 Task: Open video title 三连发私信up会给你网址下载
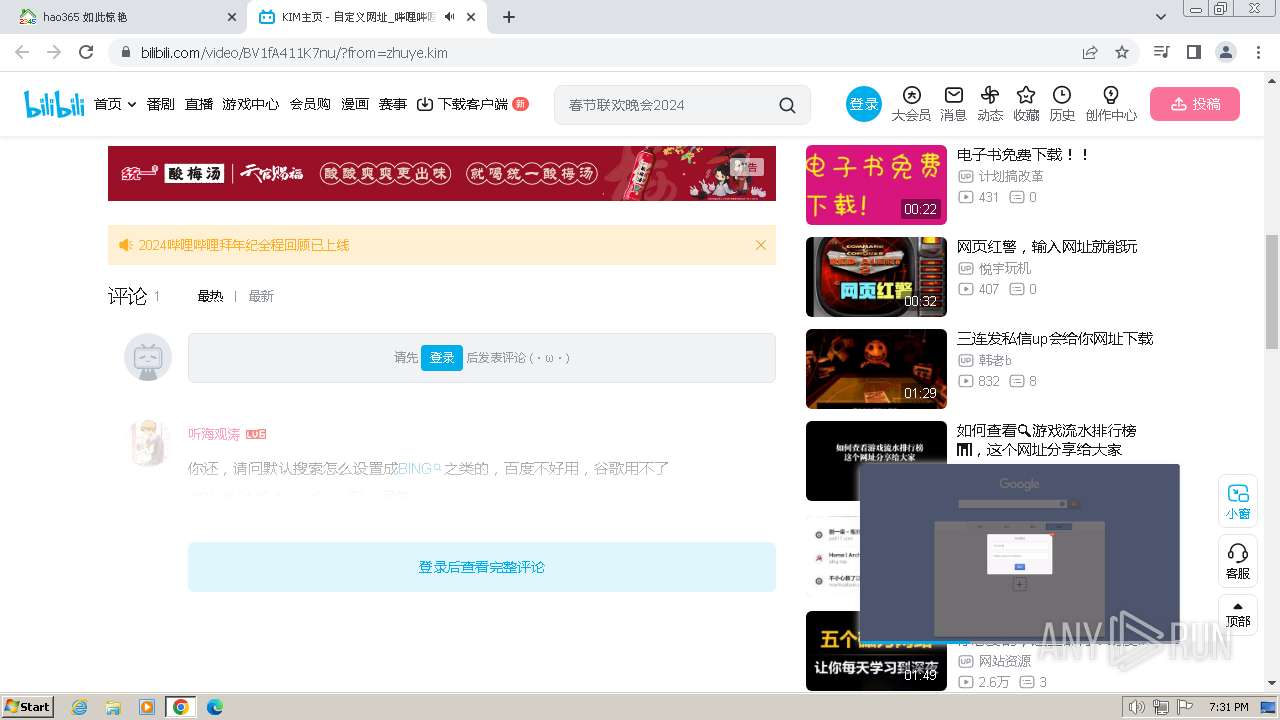(1055, 339)
